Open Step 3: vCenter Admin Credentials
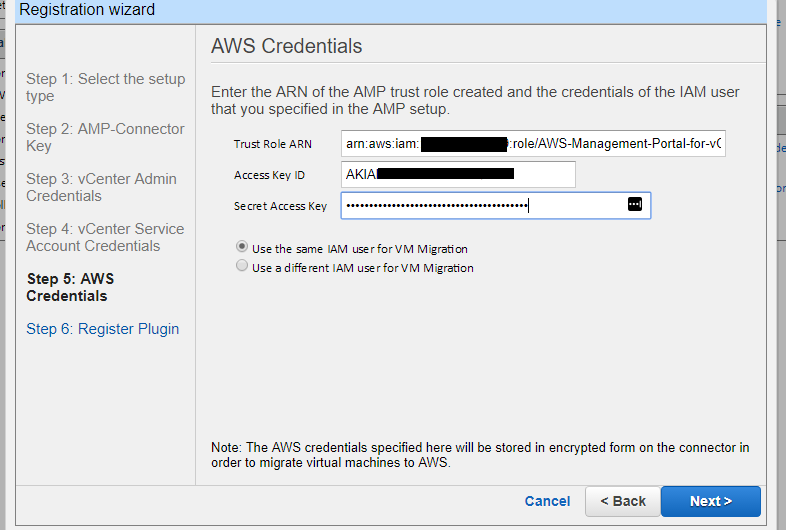The height and width of the screenshot is (530, 786). (x=101, y=187)
